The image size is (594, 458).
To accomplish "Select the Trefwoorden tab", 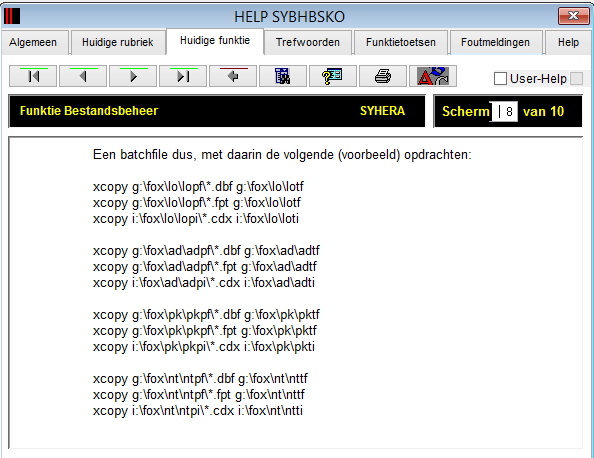I will click(x=308, y=42).
